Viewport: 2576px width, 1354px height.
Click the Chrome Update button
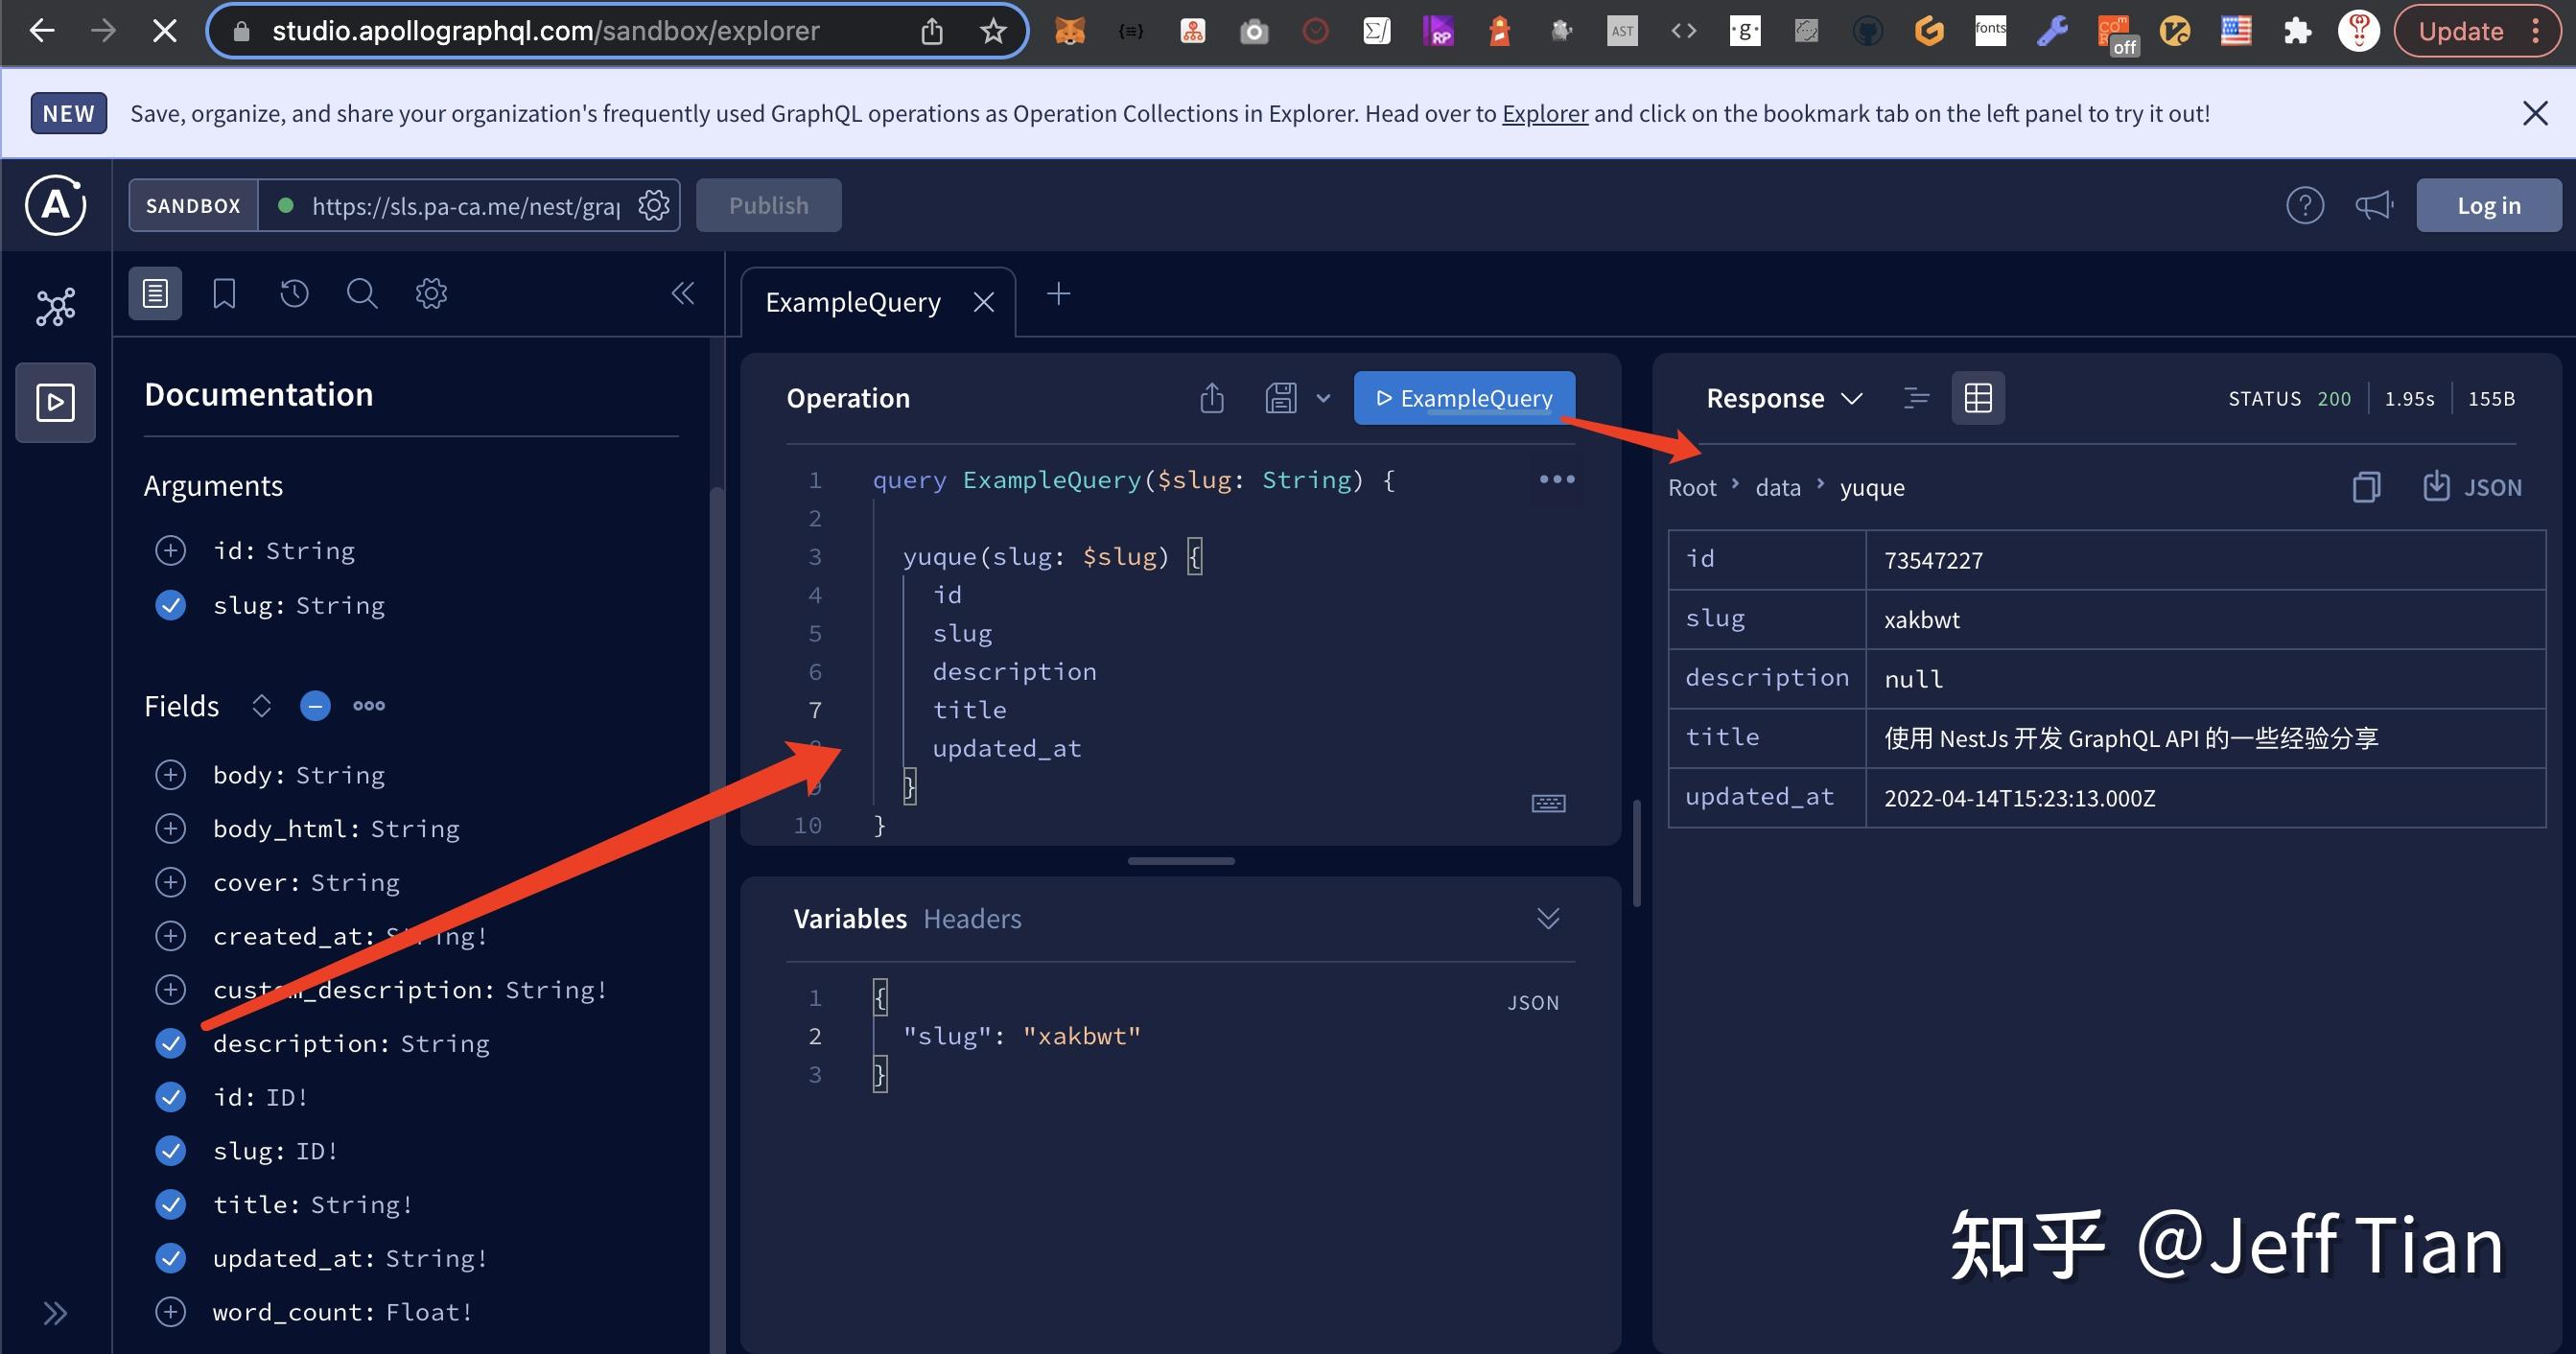coord(2476,31)
